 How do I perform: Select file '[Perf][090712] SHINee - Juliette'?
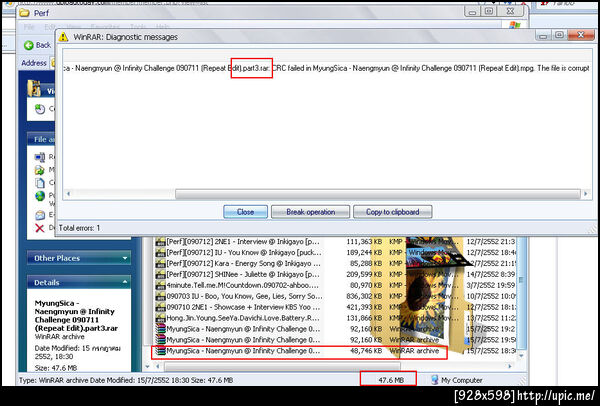point(244,274)
